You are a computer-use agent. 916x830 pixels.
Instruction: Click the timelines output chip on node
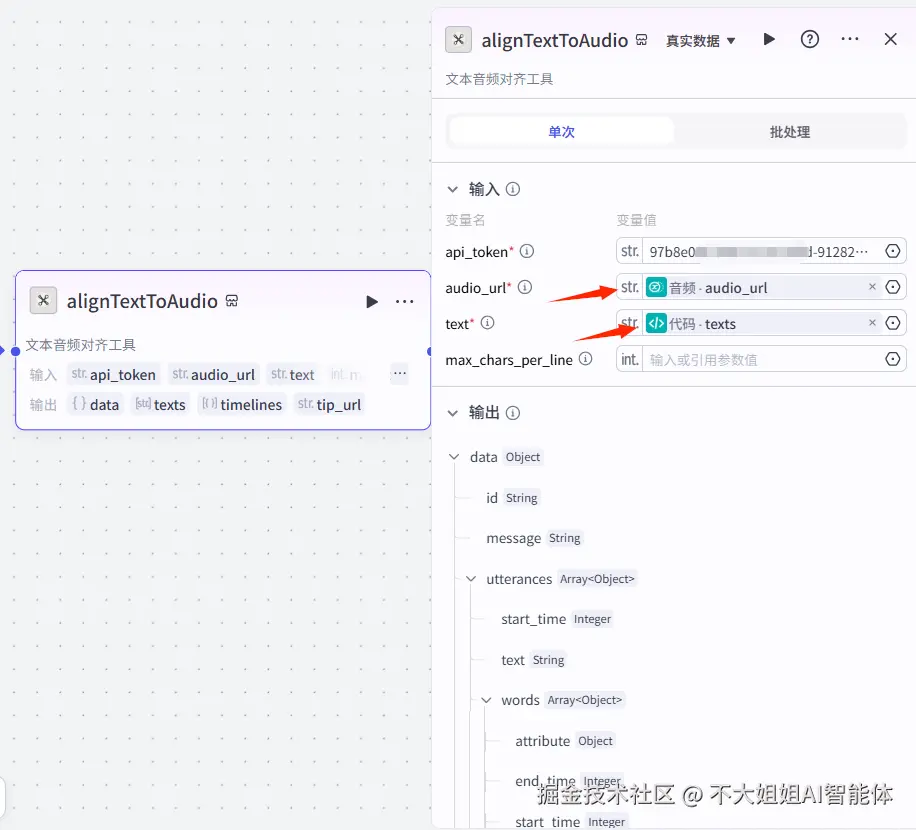(x=242, y=405)
